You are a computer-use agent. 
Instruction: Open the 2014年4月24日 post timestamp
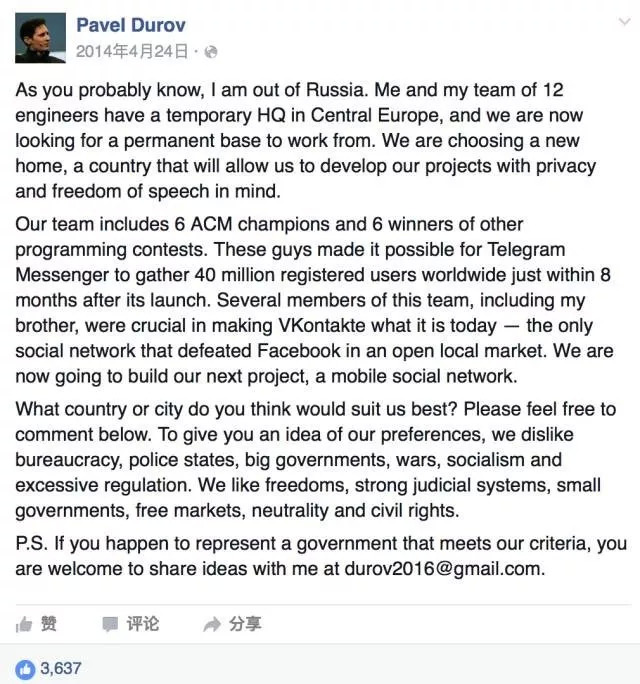pos(132,50)
